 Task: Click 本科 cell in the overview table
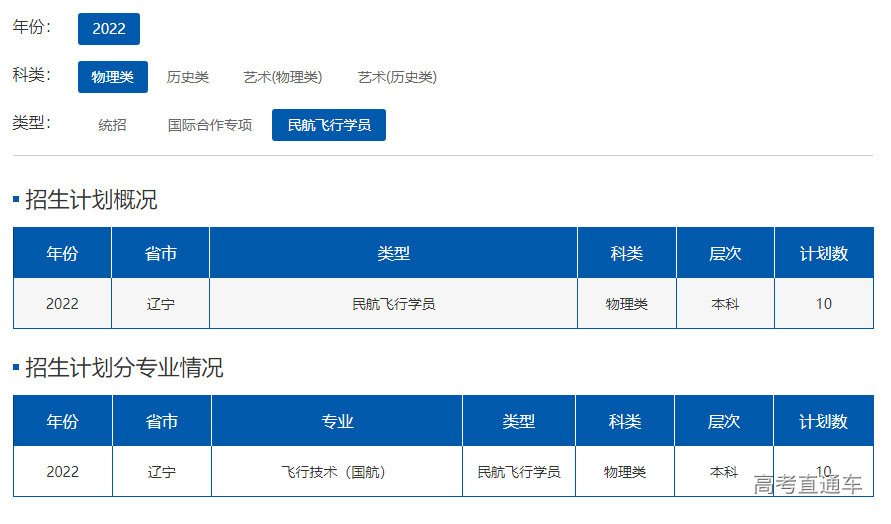(x=725, y=304)
